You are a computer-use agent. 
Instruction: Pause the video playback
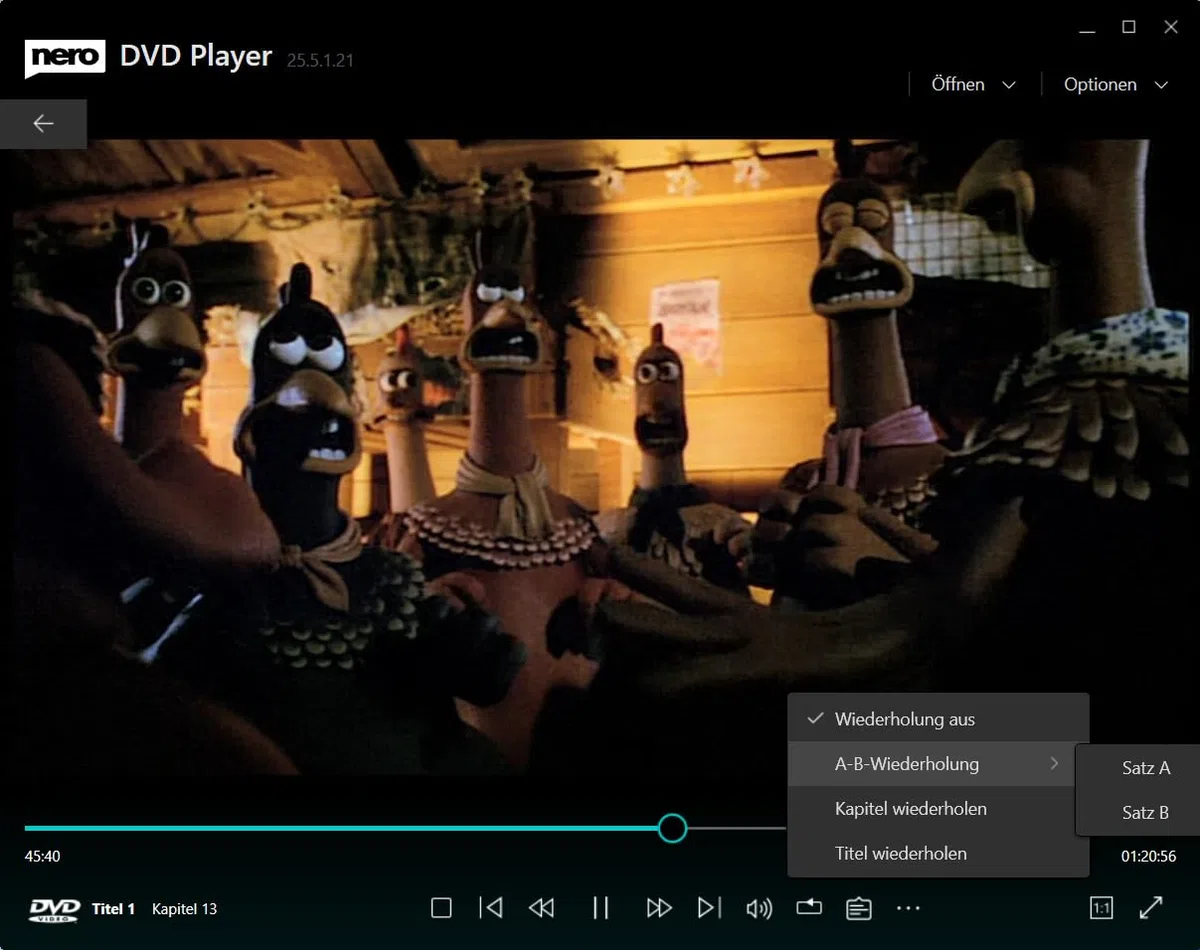(x=600, y=908)
